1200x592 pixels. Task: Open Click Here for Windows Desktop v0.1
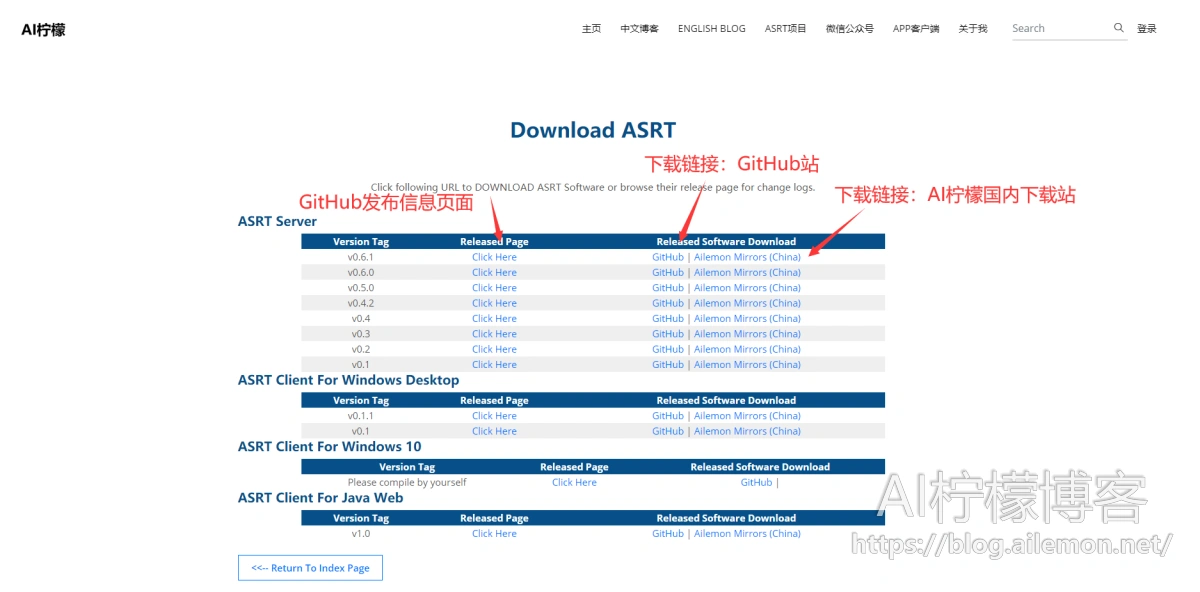pos(494,431)
